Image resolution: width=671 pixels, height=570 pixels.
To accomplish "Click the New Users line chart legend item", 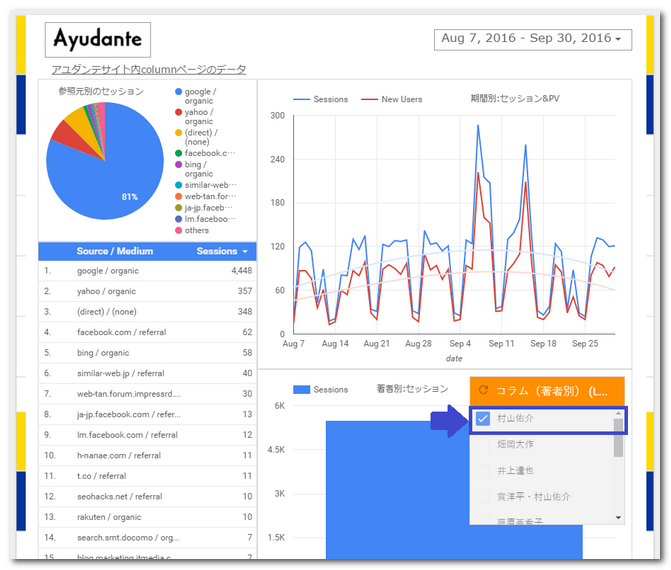I will 392,99.
